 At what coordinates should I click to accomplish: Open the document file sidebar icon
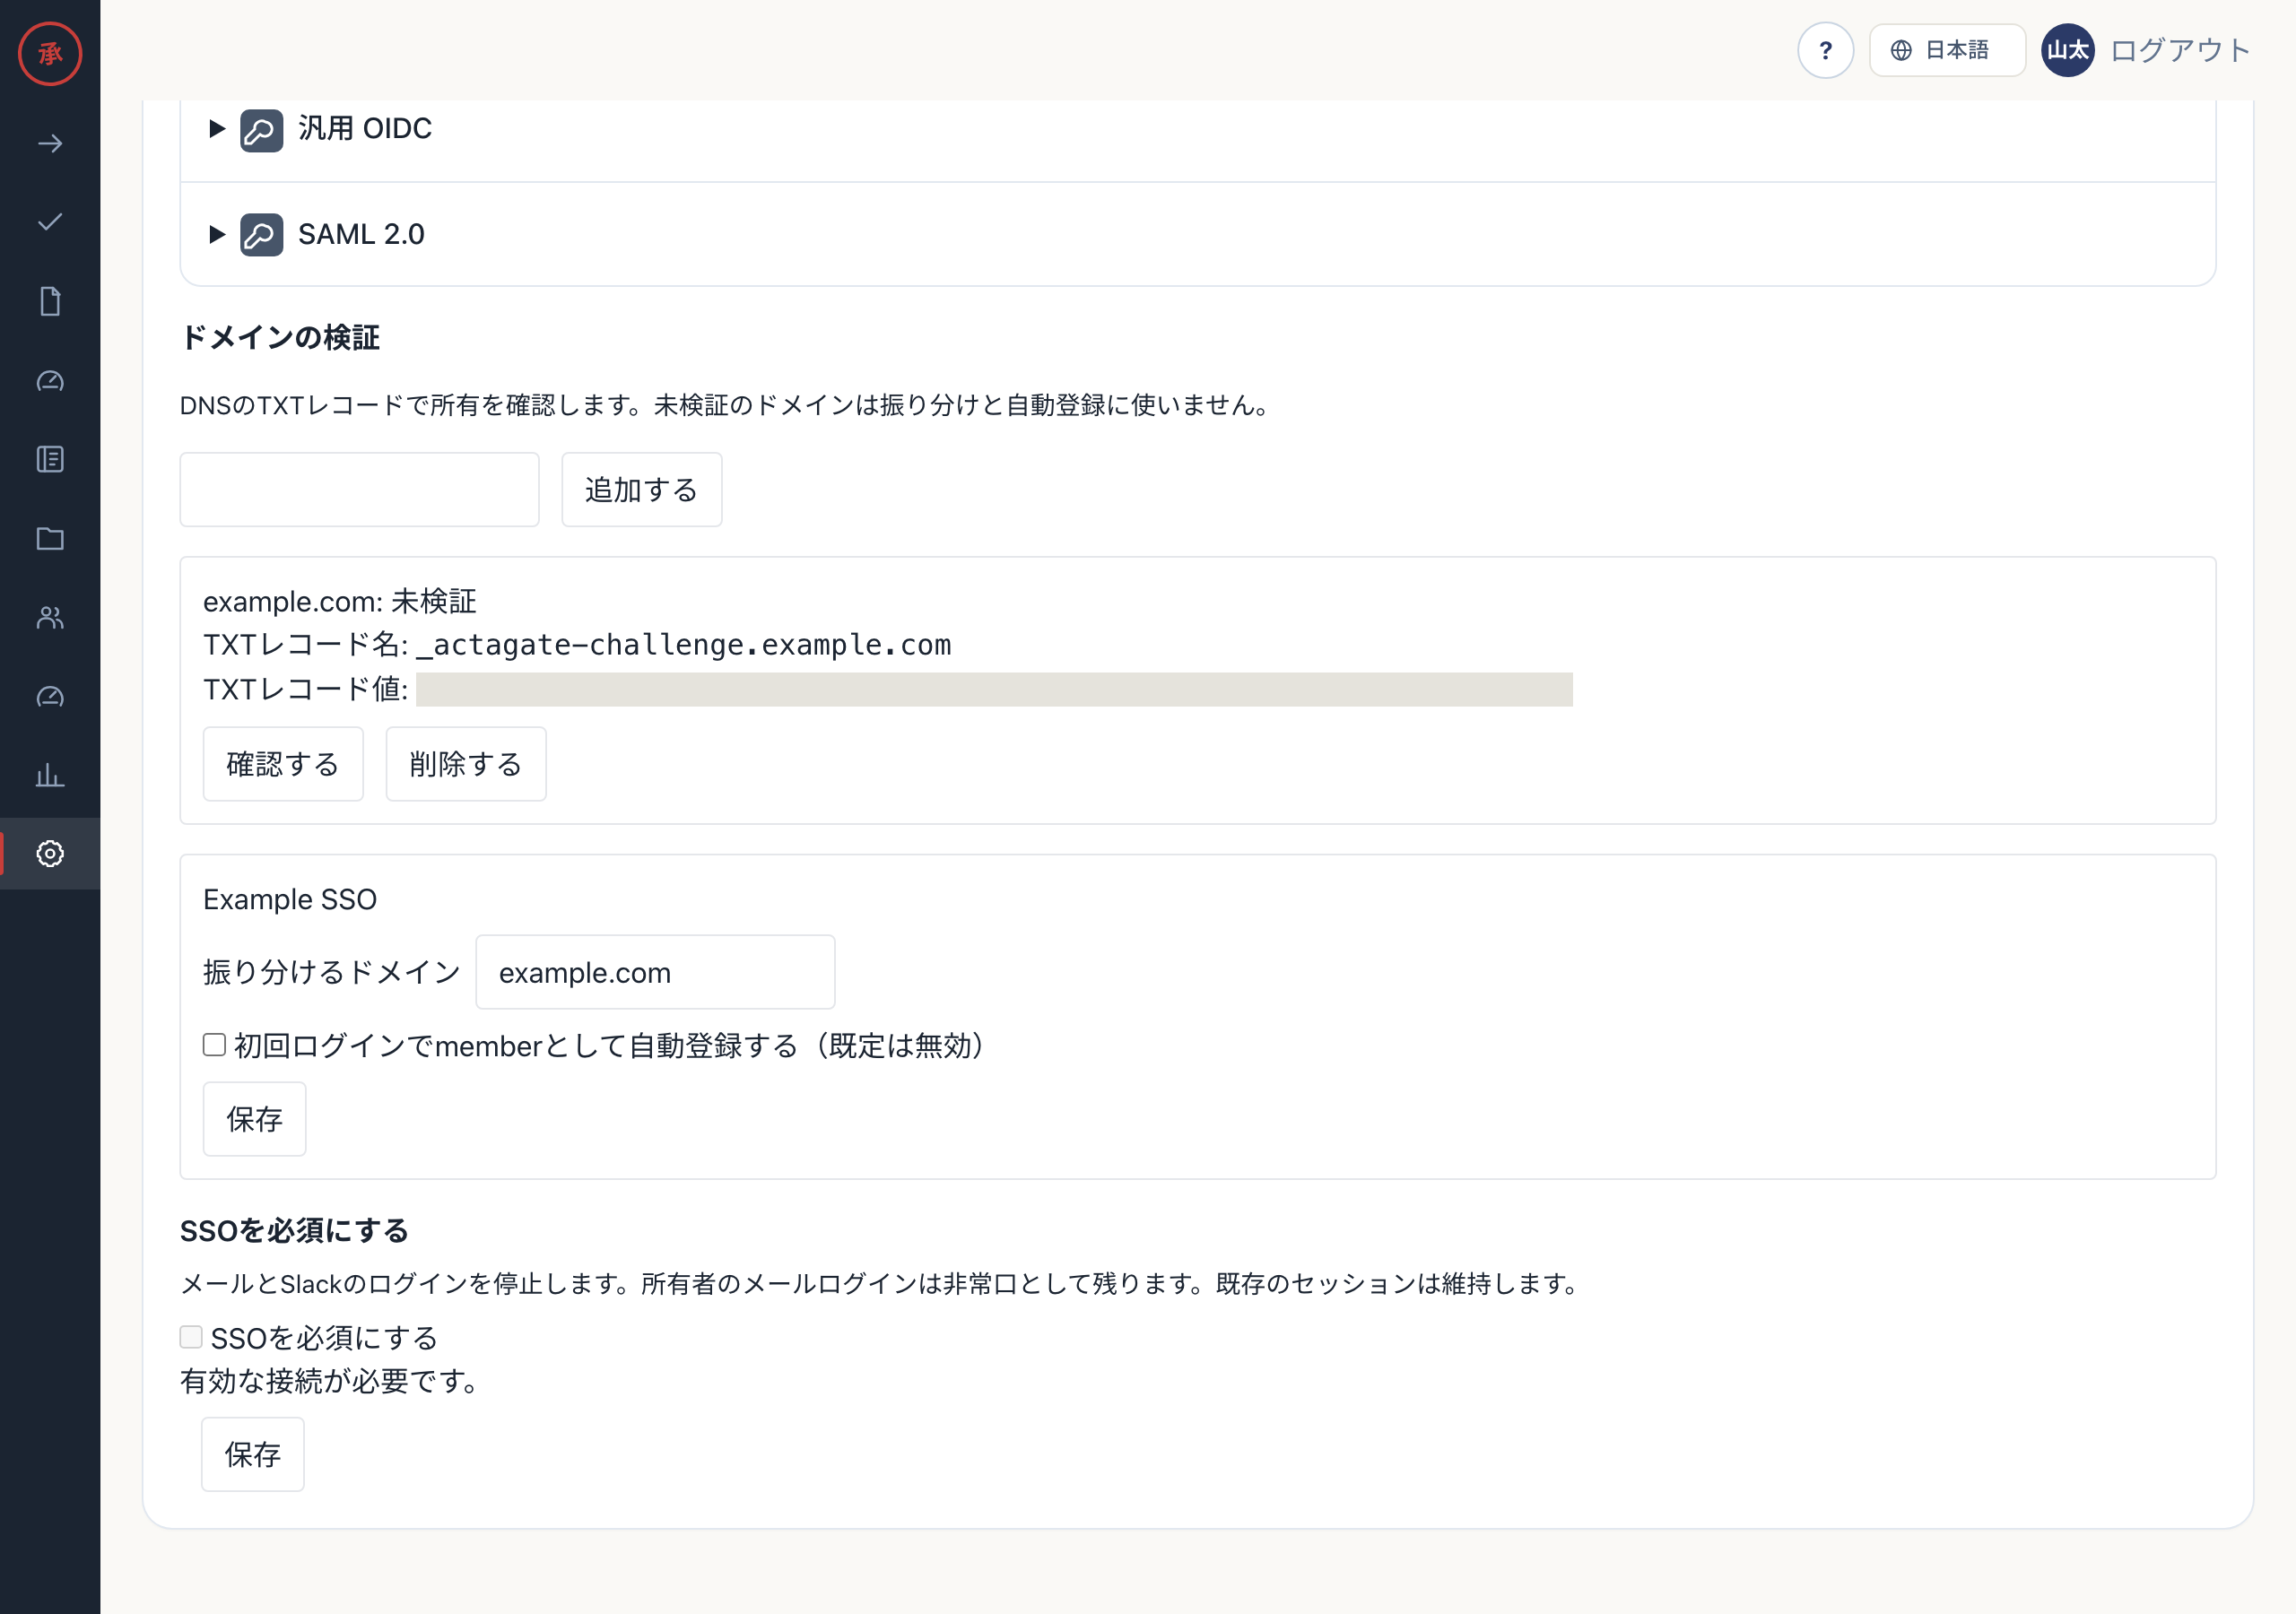pyautogui.click(x=50, y=301)
